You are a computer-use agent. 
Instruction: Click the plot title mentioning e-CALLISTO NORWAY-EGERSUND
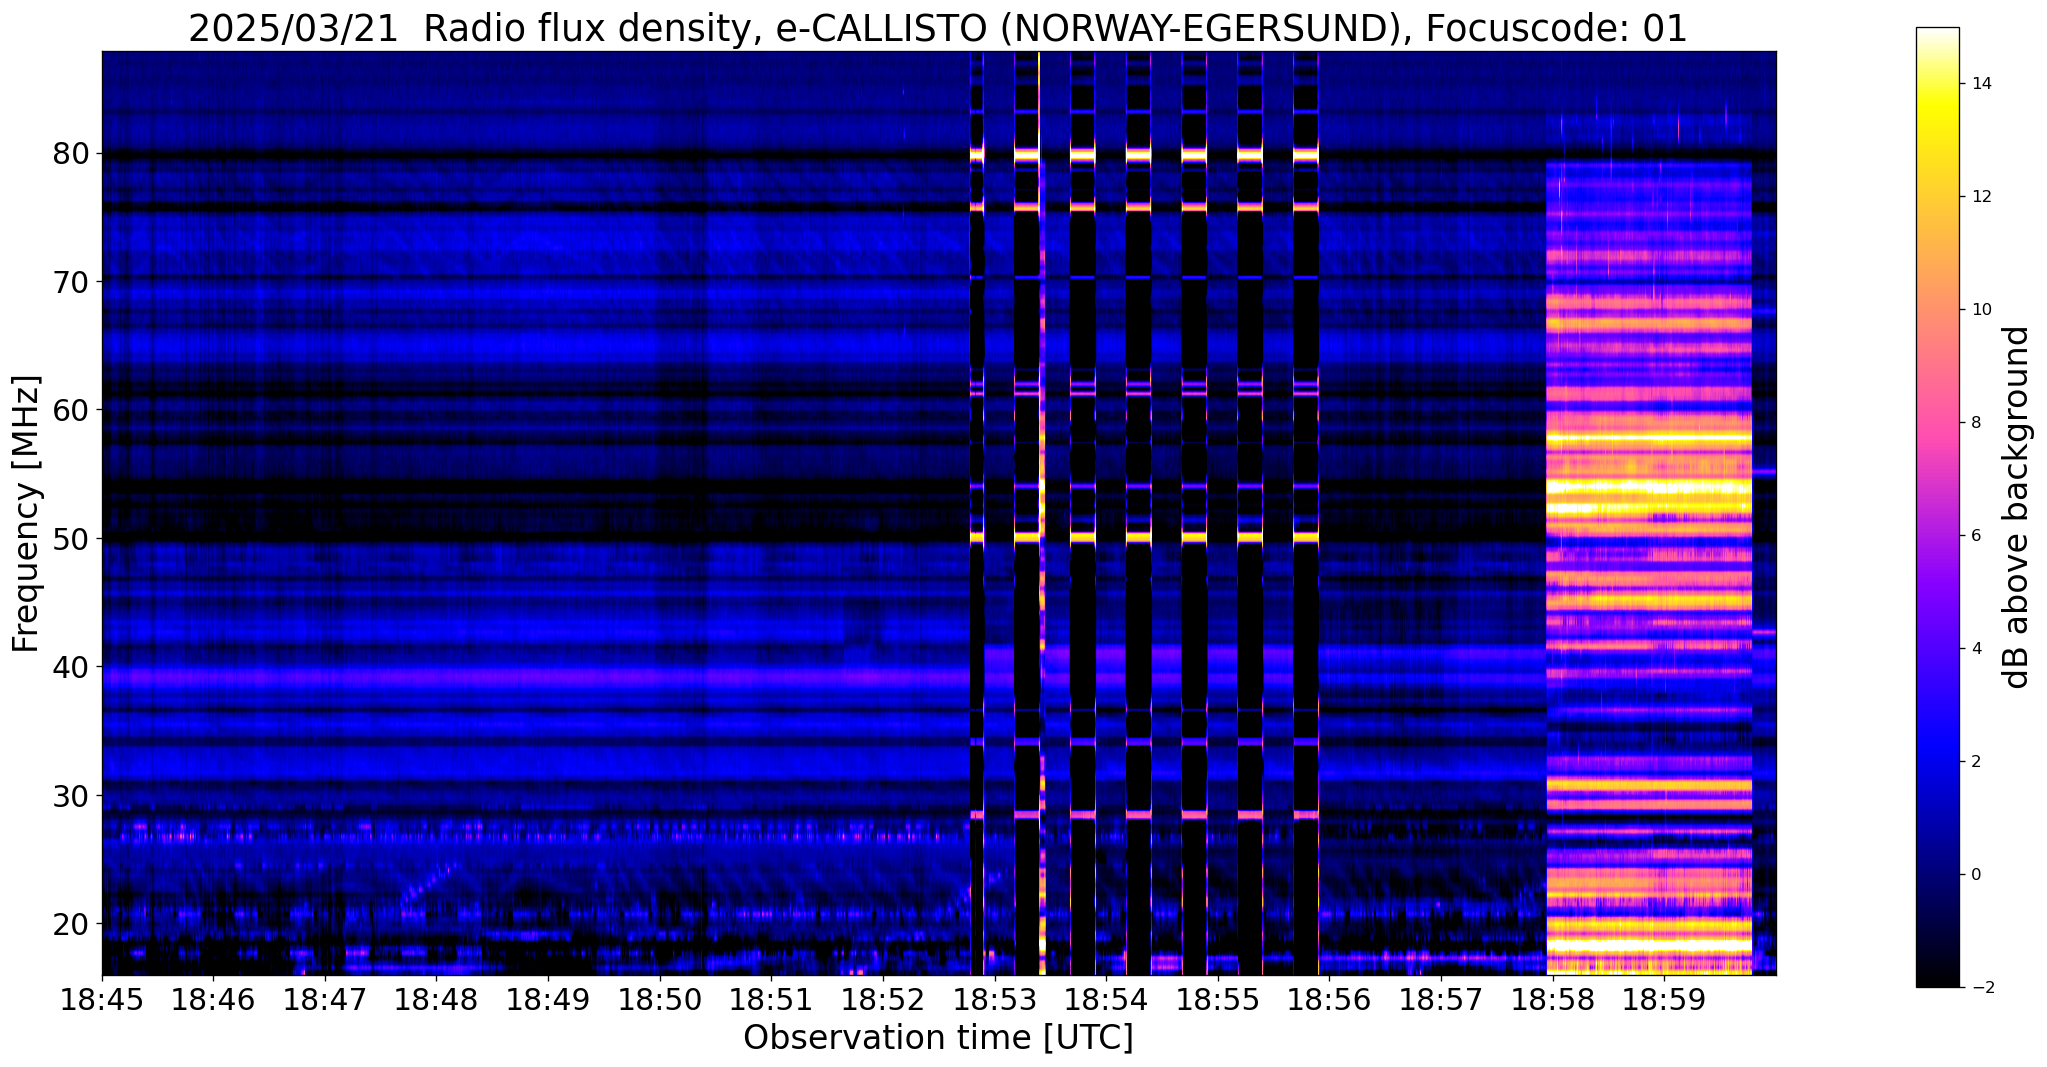pyautogui.click(x=938, y=28)
